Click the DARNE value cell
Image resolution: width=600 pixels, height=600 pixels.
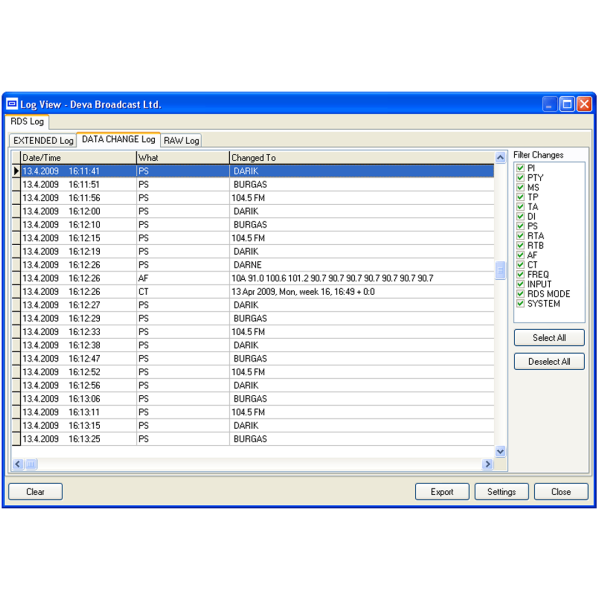pyautogui.click(x=362, y=265)
